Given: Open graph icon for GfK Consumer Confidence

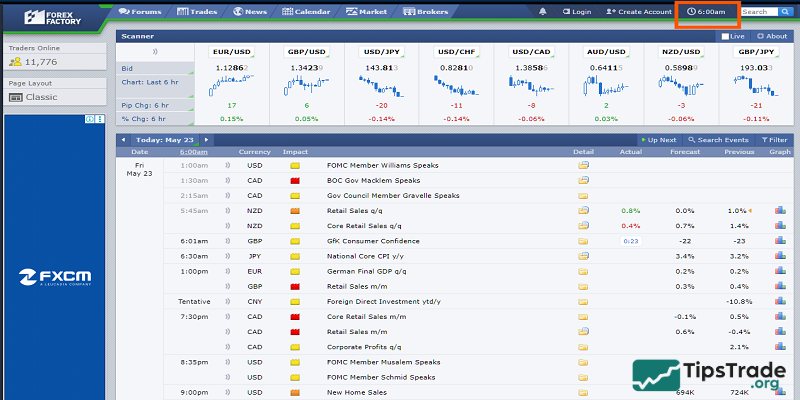Looking at the screenshot, I should click(x=779, y=241).
